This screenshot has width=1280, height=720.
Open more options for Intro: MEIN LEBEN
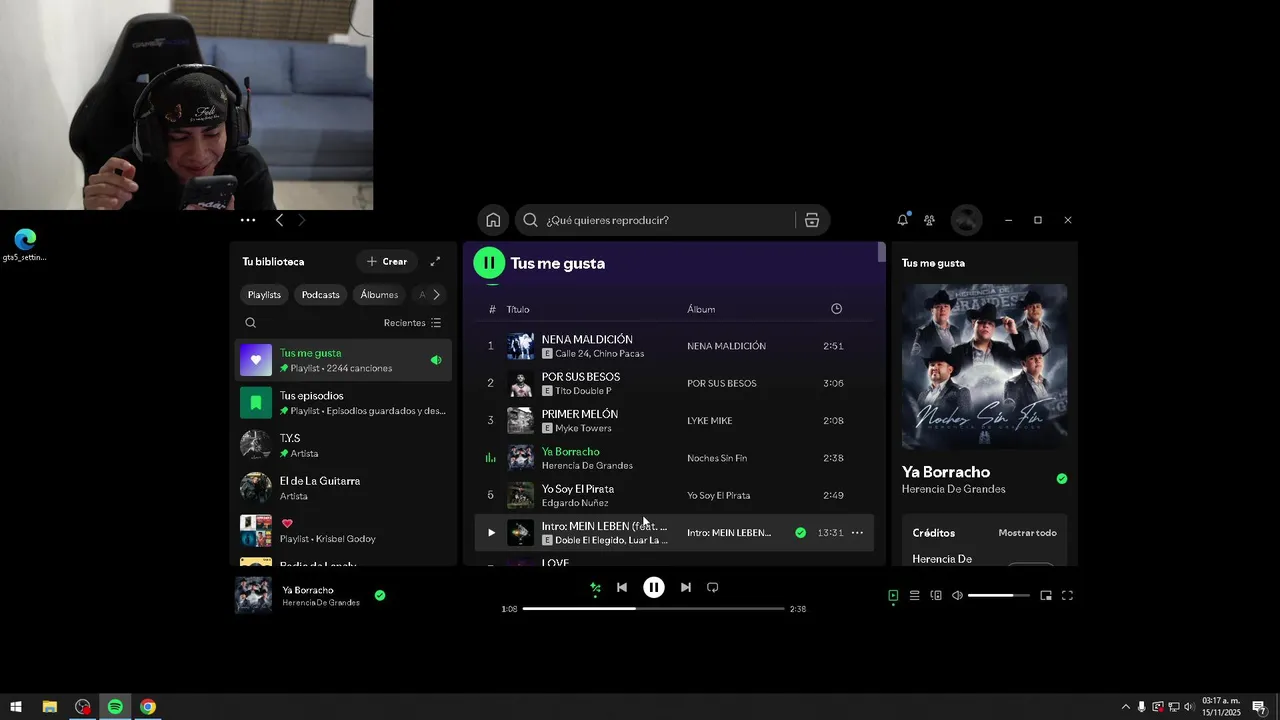click(857, 533)
